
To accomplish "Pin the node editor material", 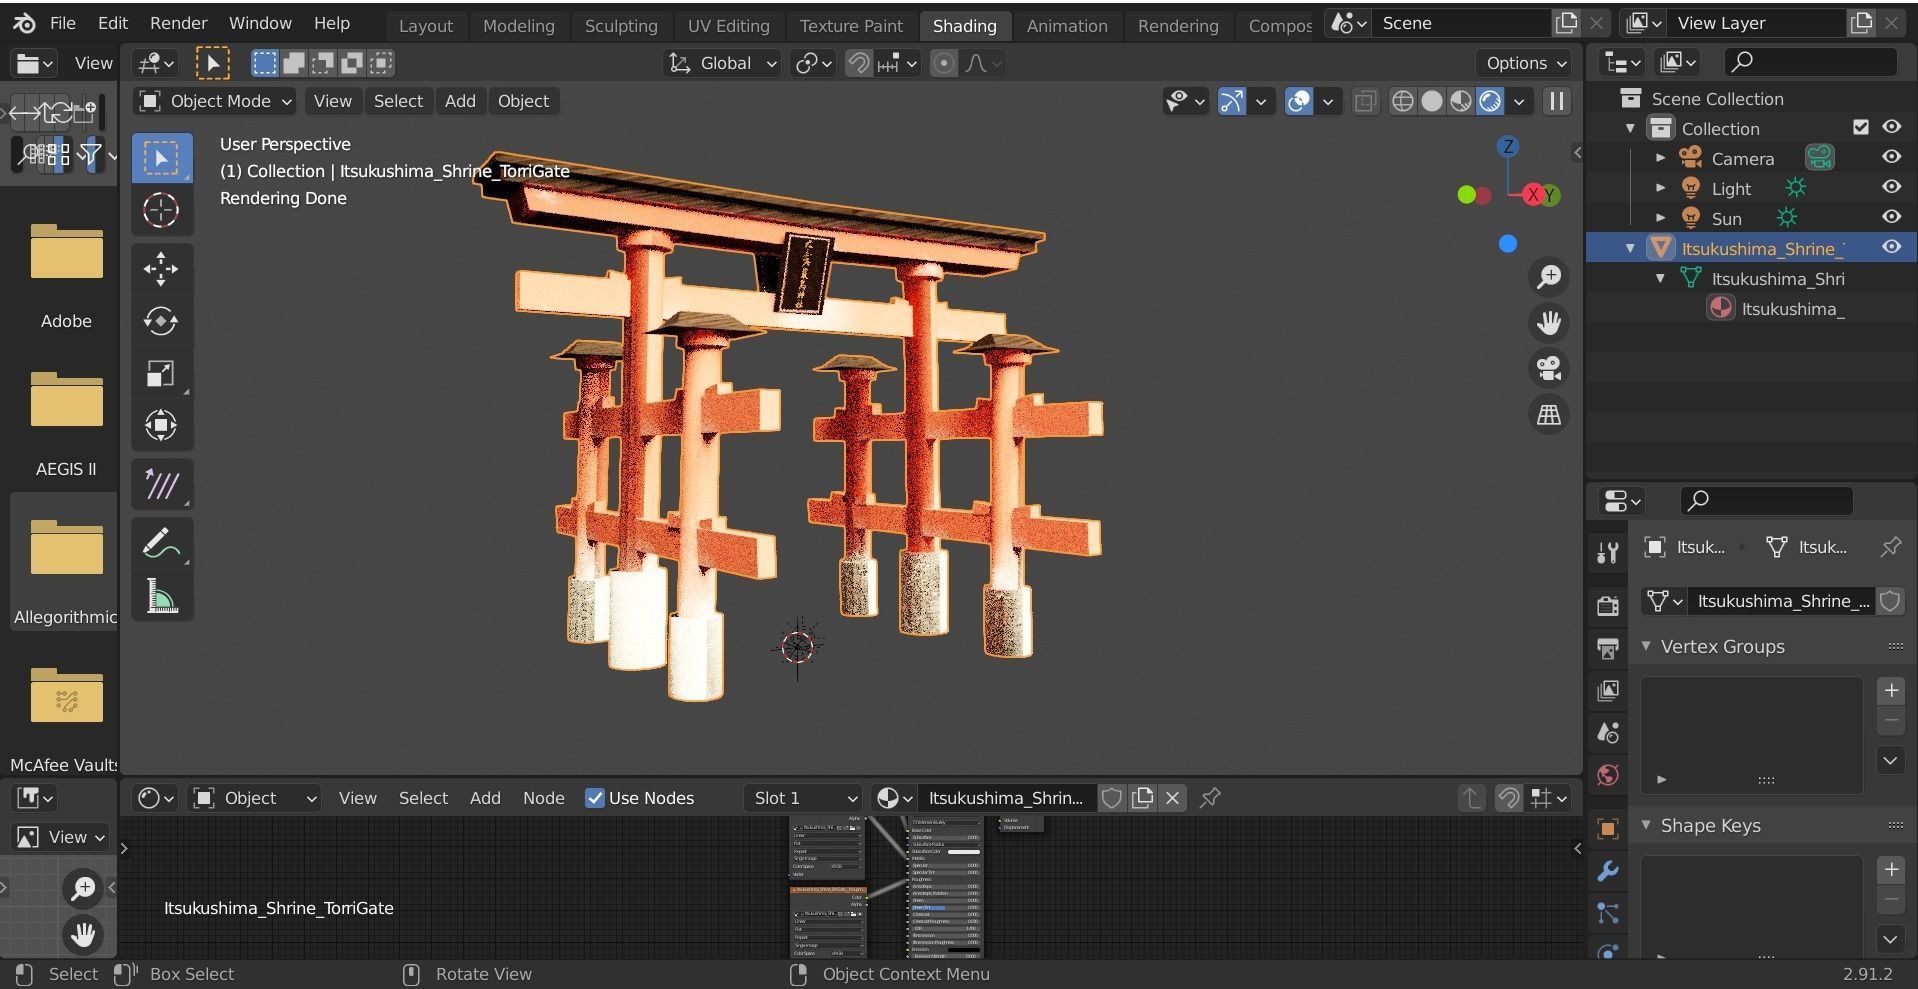I will pos(1210,798).
